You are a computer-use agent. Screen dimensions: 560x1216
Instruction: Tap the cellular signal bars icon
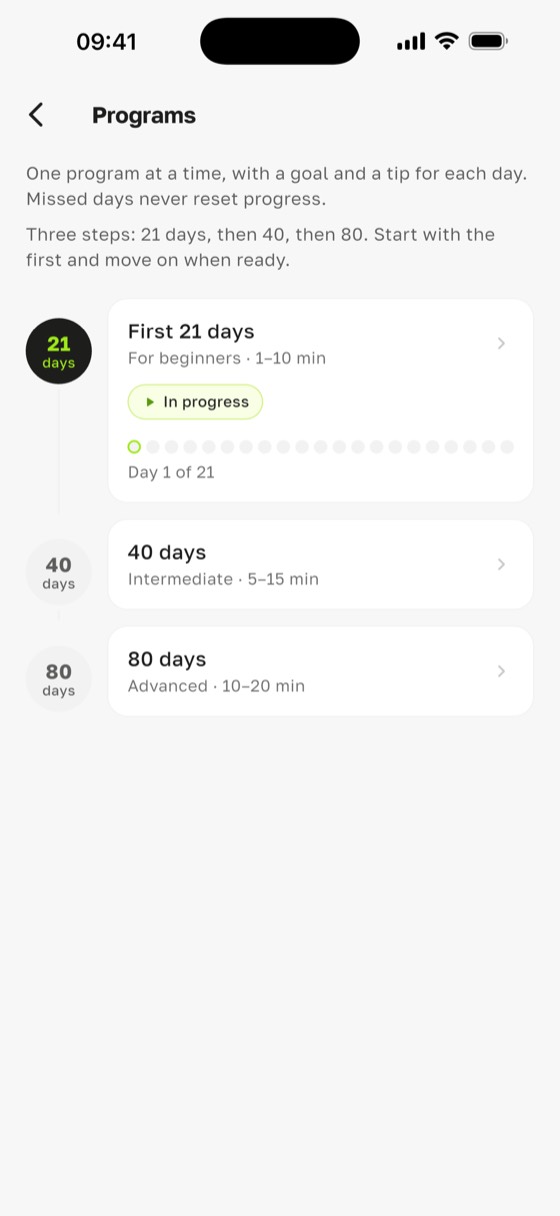click(411, 41)
